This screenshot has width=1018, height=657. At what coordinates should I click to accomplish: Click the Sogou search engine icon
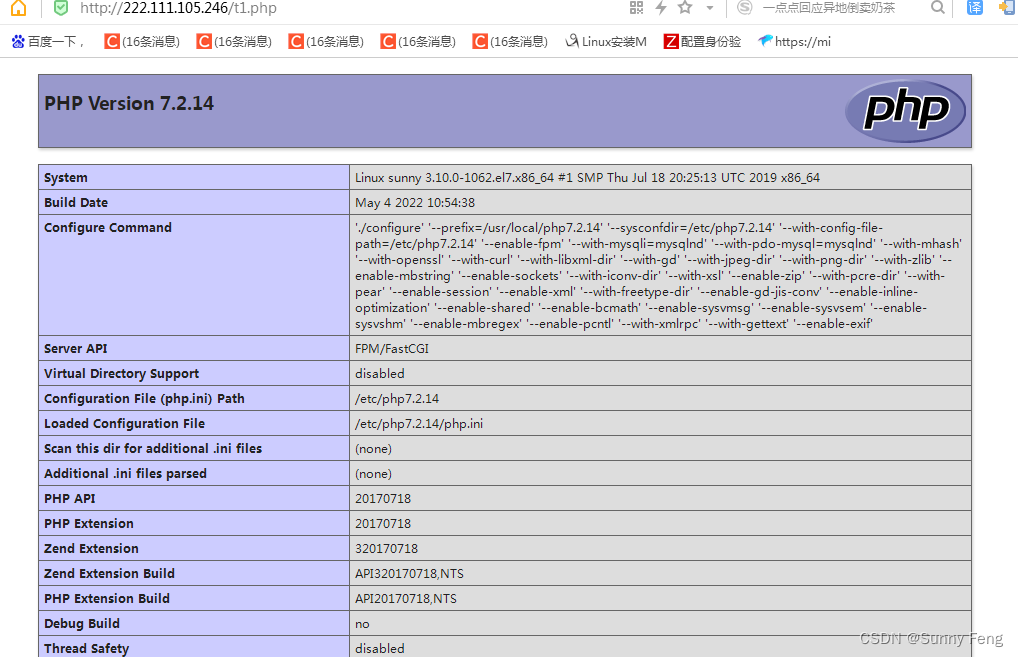pos(745,8)
